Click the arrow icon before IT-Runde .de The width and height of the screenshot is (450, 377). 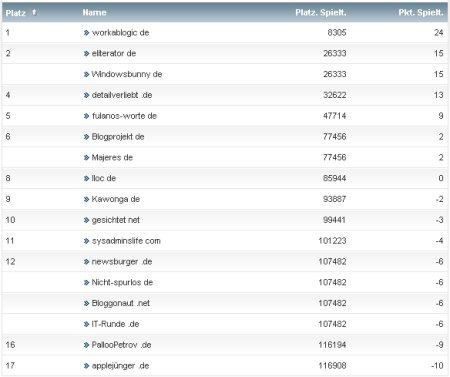click(x=86, y=324)
